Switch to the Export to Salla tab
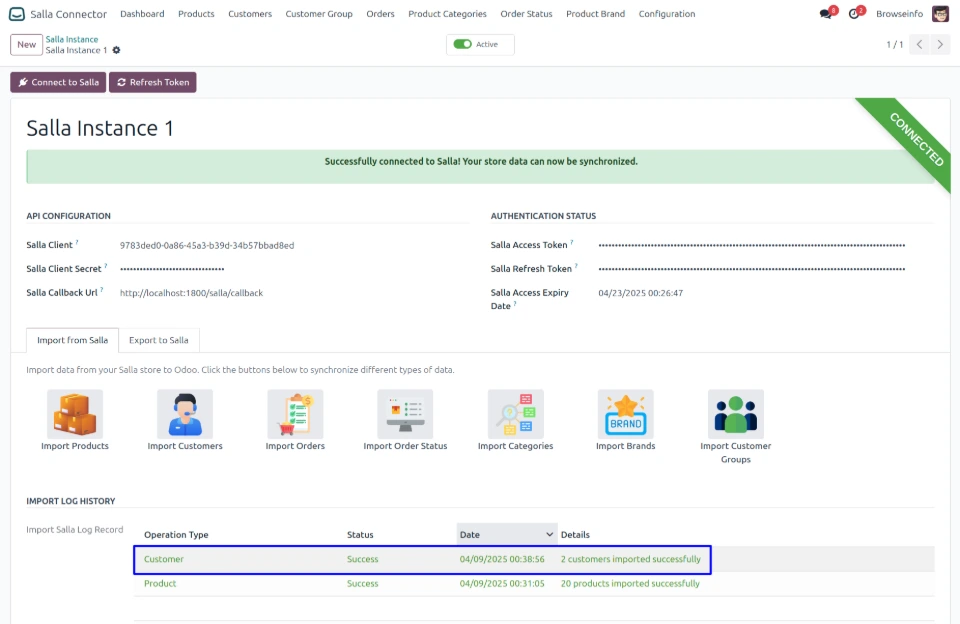Image resolution: width=960 pixels, height=624 pixels. point(158,340)
